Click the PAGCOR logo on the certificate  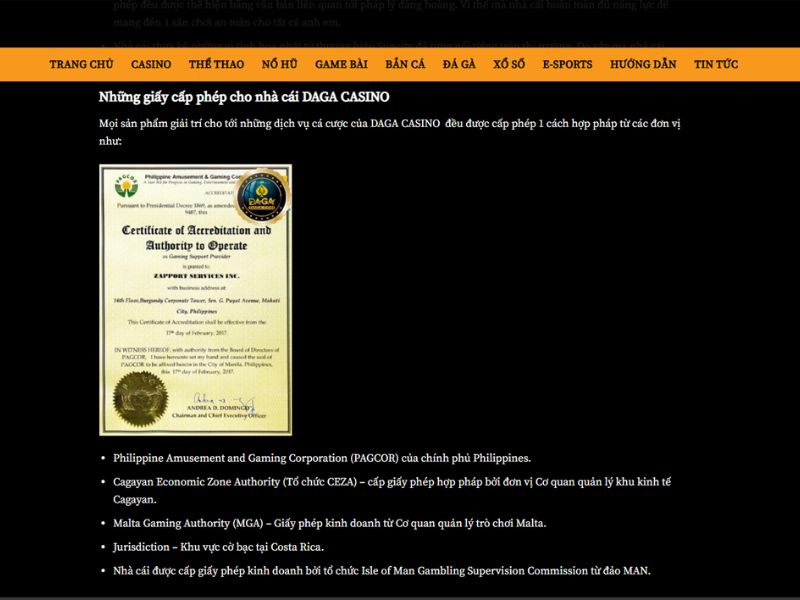pyautogui.click(x=126, y=186)
